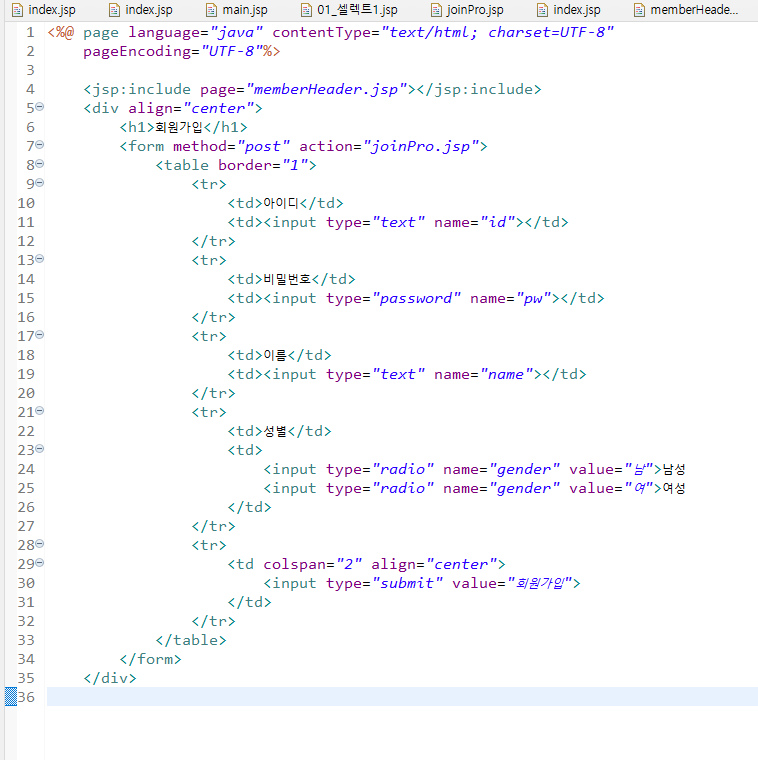This screenshot has height=760, width=758.
Task: Click the "submit" type value on line 30
Action: (407, 583)
